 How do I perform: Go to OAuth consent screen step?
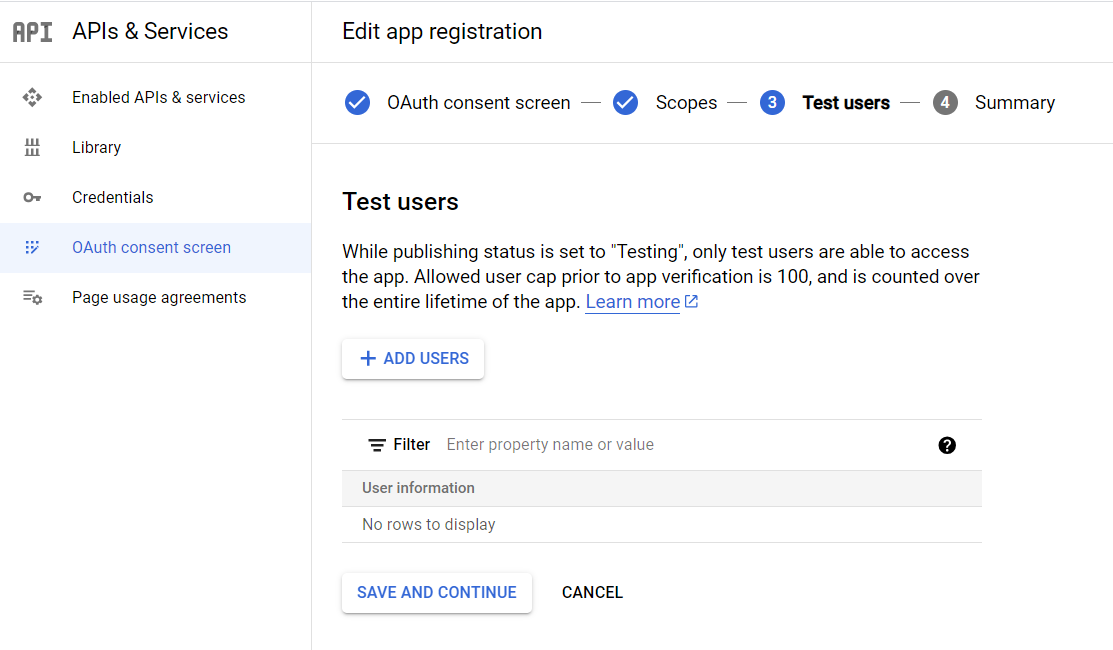478,103
